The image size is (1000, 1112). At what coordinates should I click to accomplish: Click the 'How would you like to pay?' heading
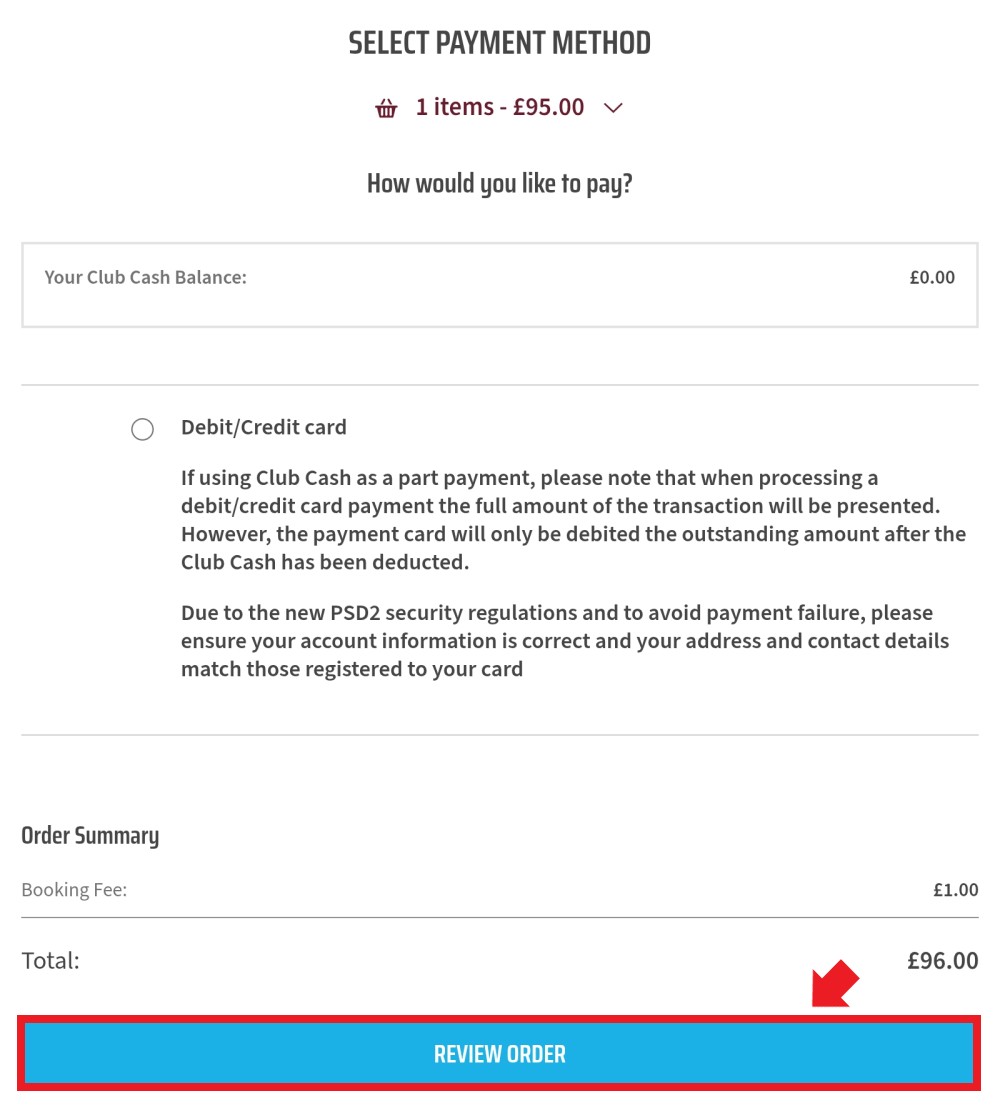499,184
